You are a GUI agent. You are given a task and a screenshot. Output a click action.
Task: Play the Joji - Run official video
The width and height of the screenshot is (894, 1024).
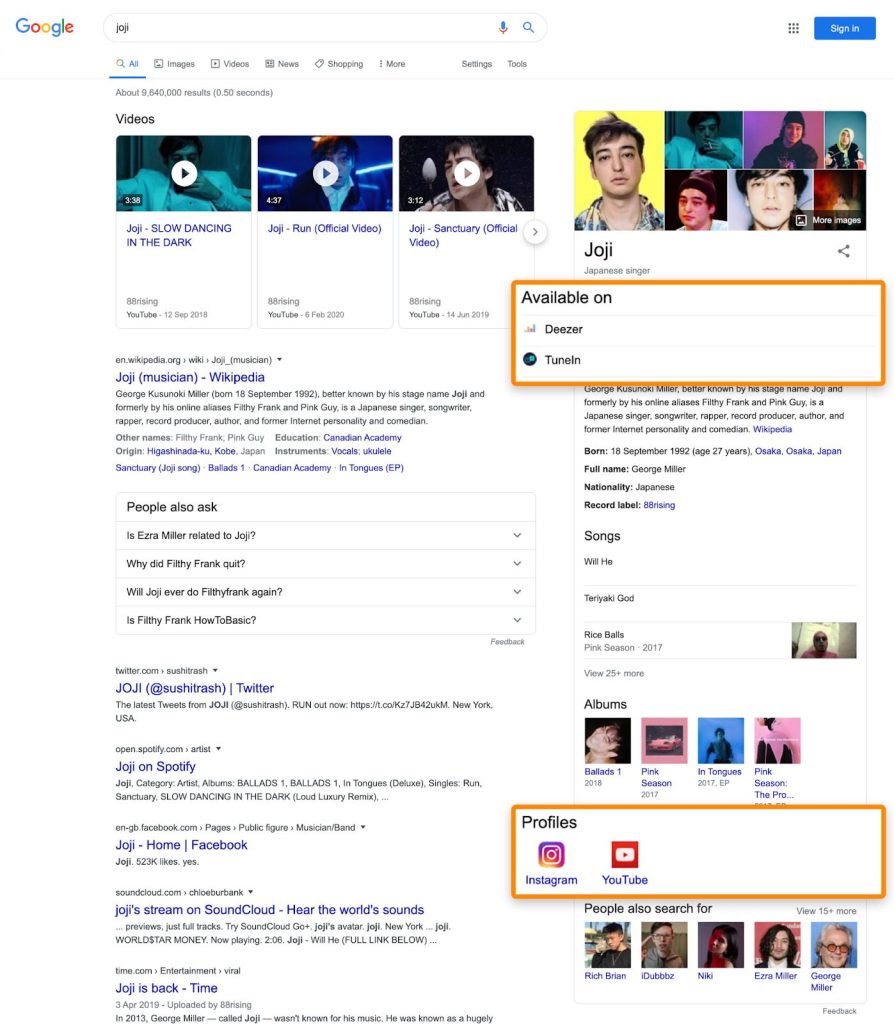pos(325,173)
